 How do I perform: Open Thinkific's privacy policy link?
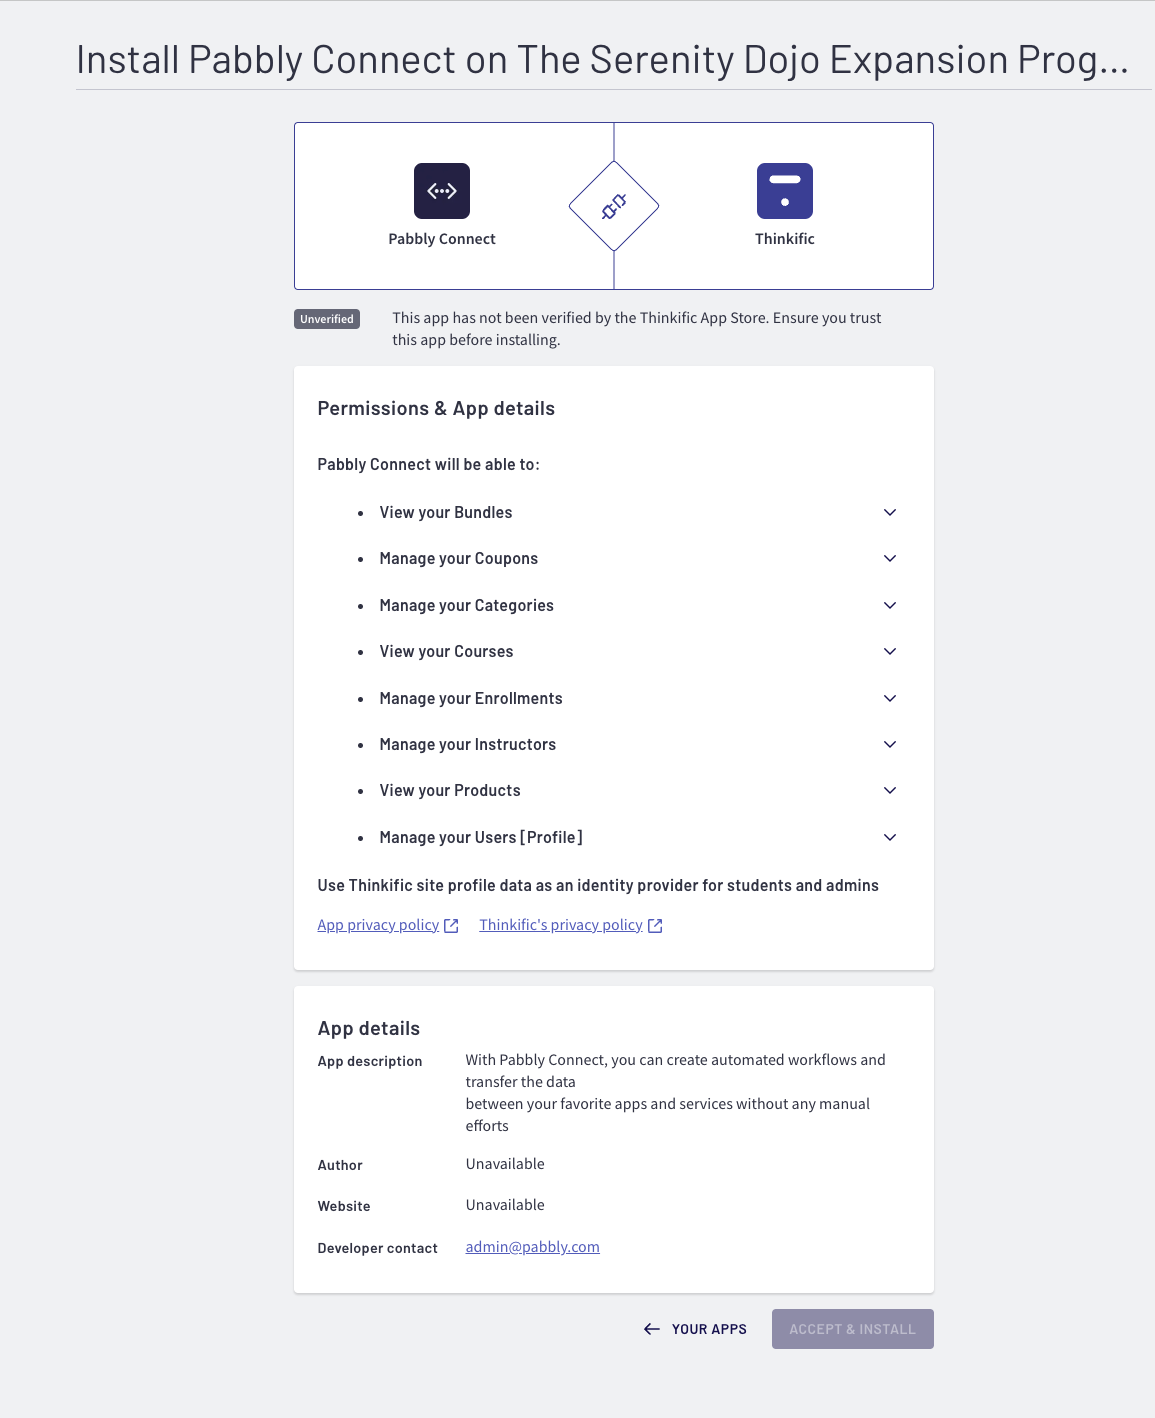click(x=561, y=925)
